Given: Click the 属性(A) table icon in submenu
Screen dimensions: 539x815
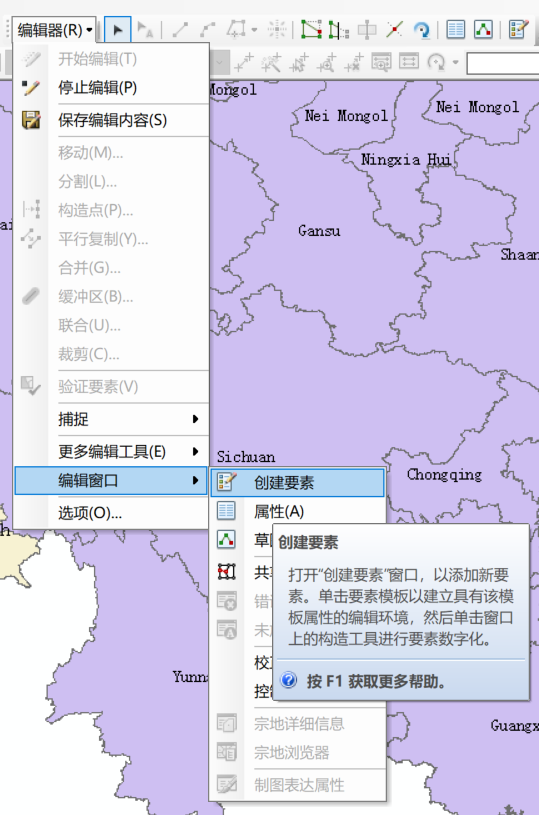Looking at the screenshot, I should click(x=227, y=511).
